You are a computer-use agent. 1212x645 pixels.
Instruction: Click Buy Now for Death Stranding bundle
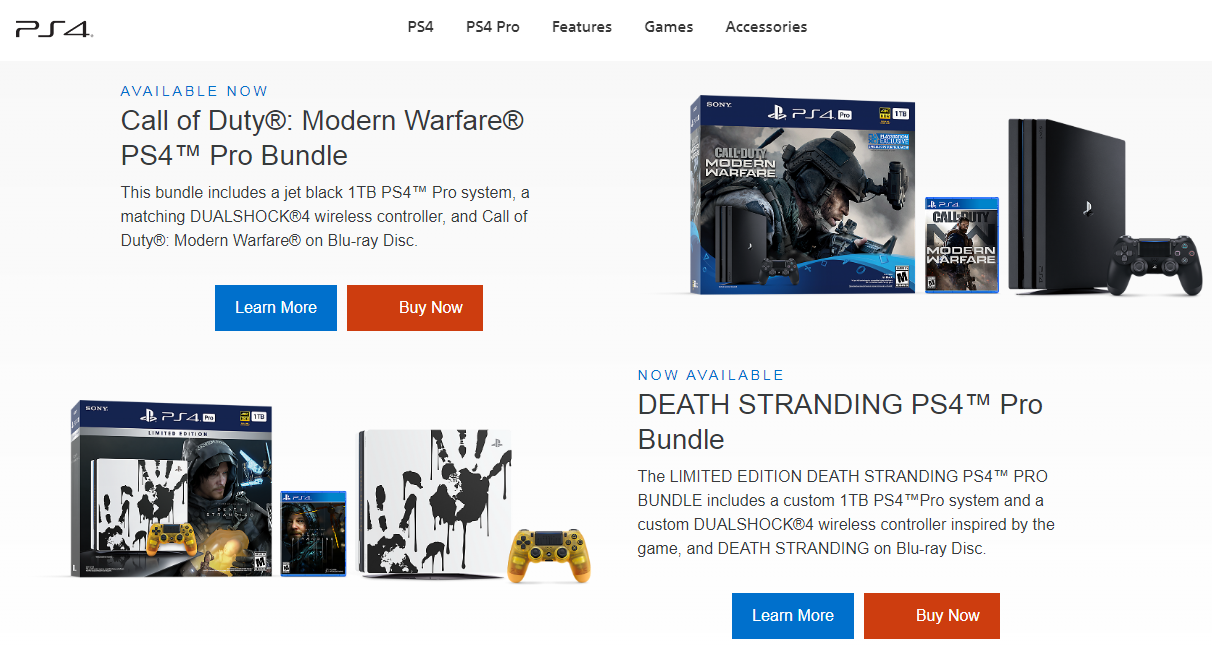[932, 616]
